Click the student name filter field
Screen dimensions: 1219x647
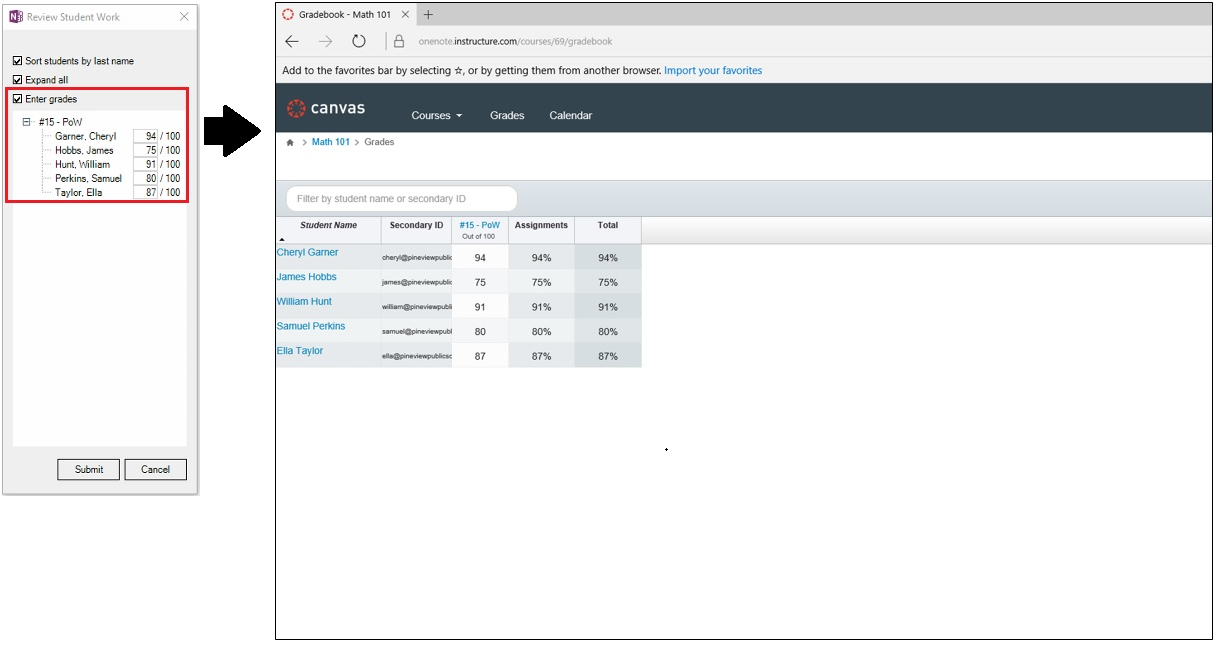[x=402, y=199]
